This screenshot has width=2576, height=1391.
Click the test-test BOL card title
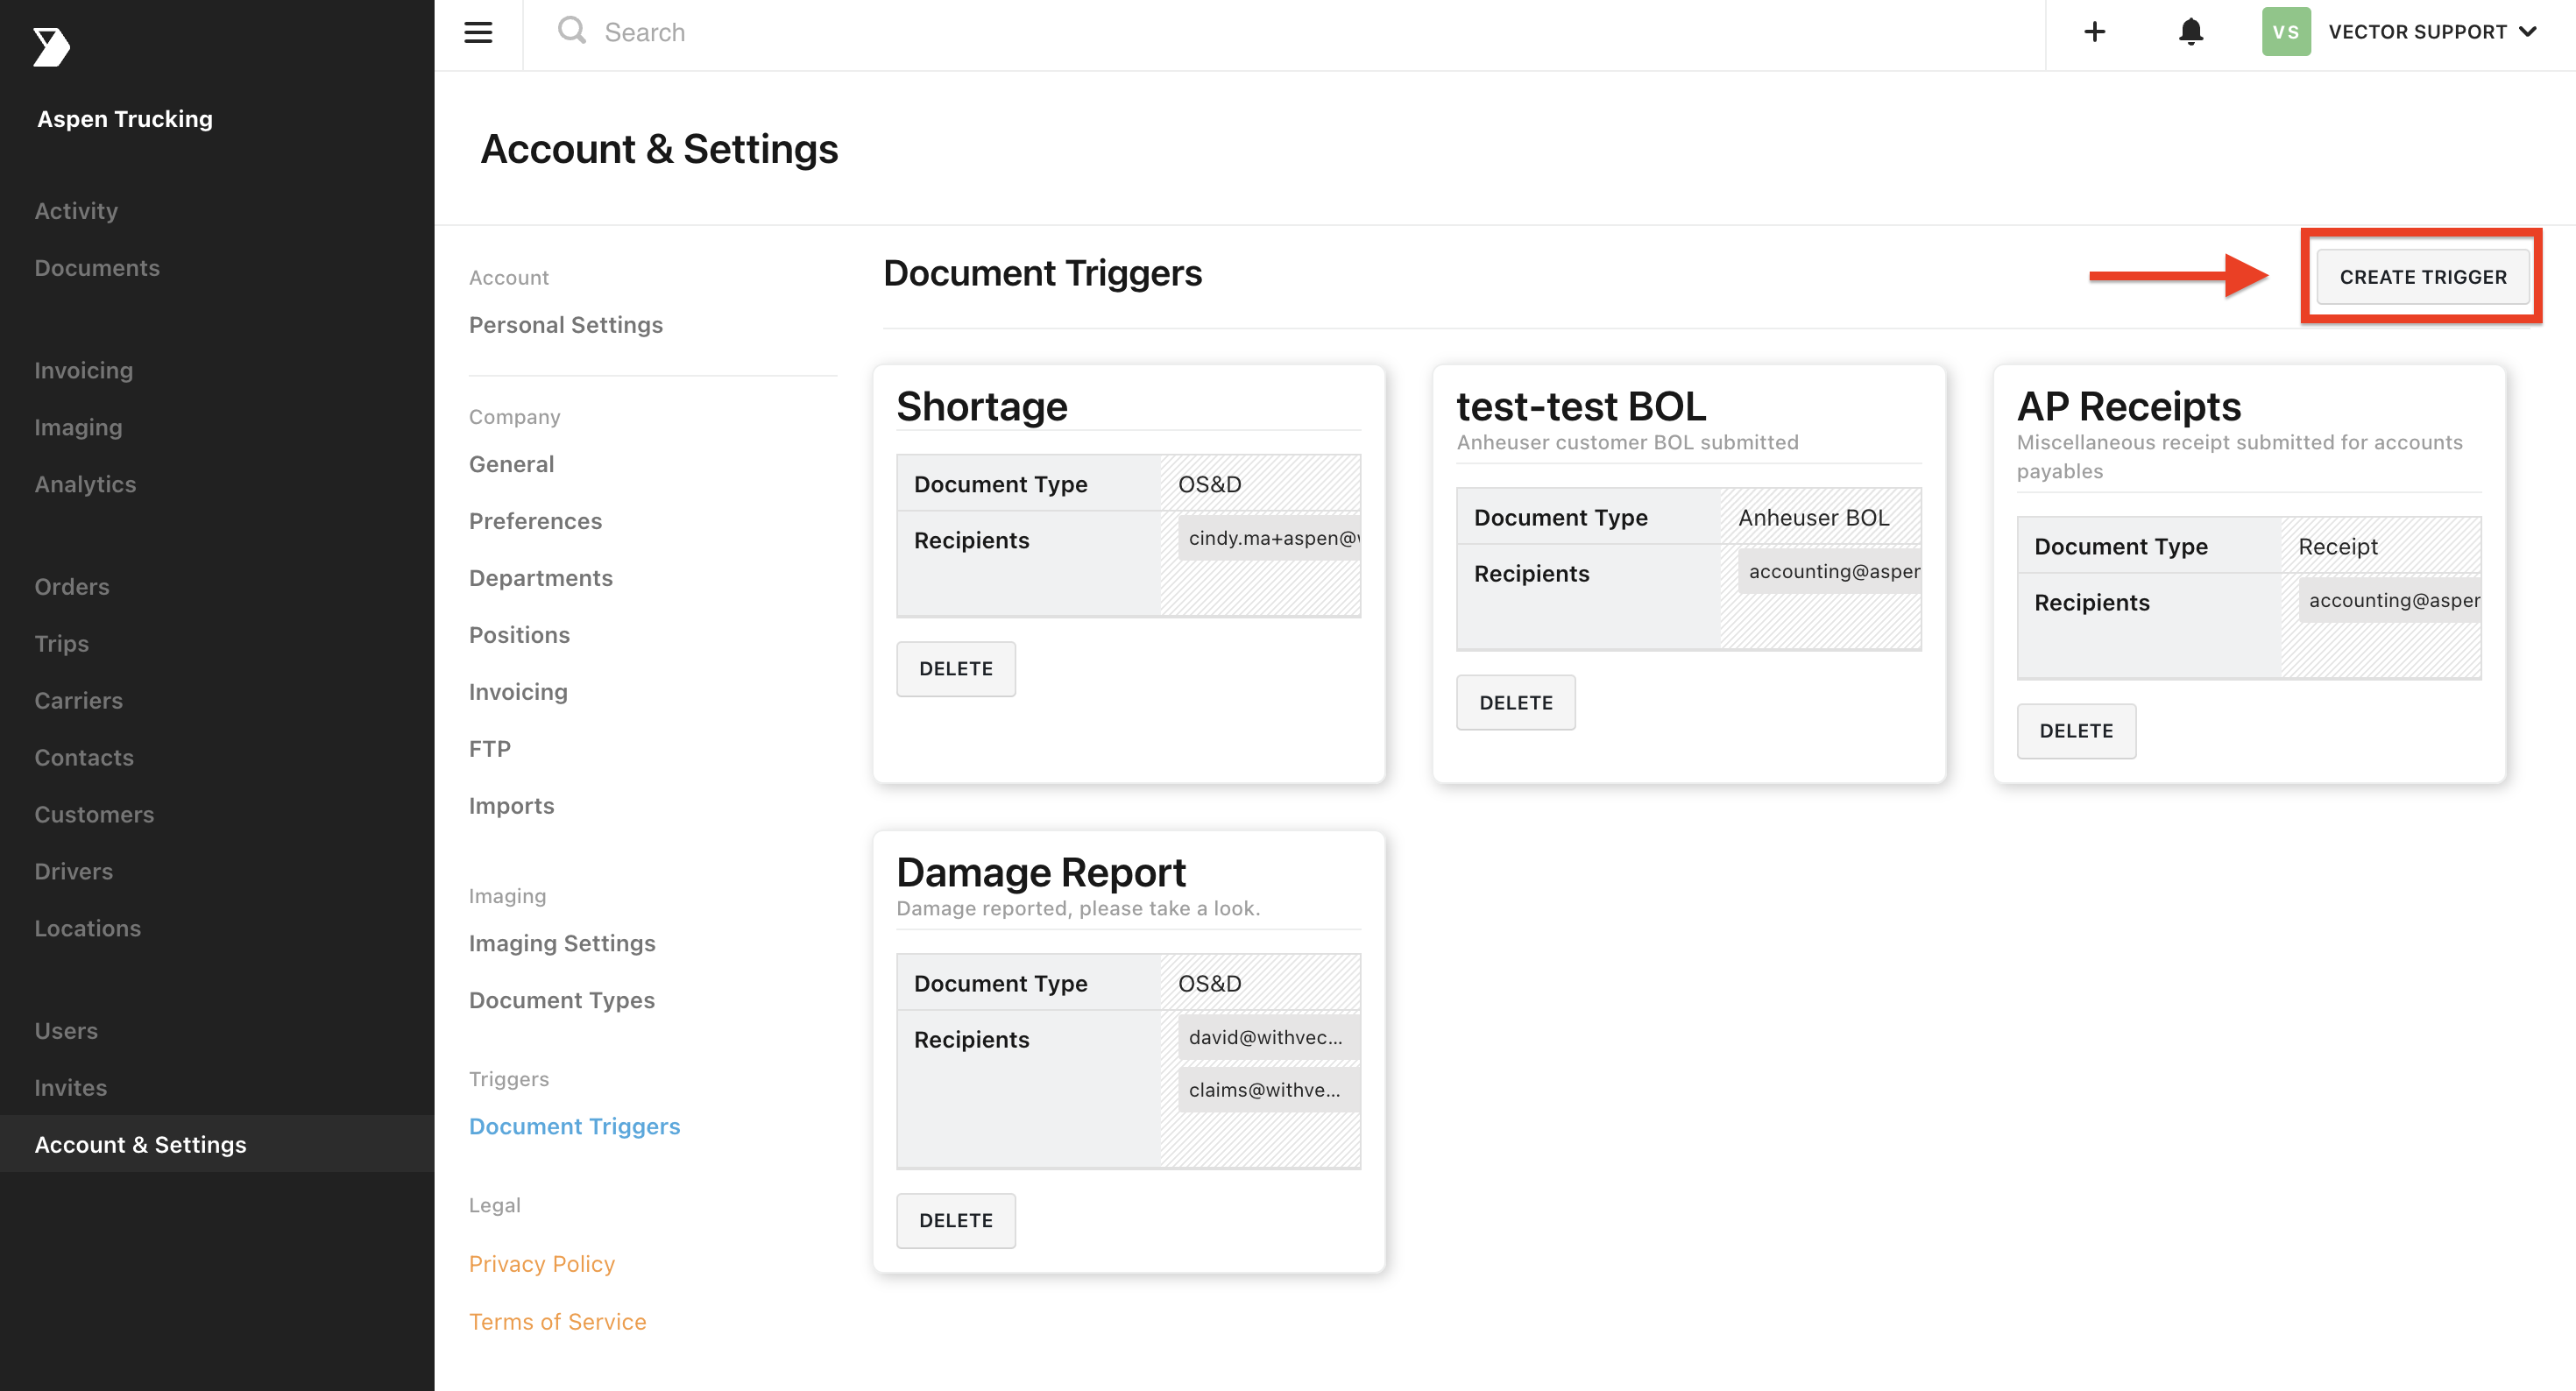click(x=1581, y=406)
